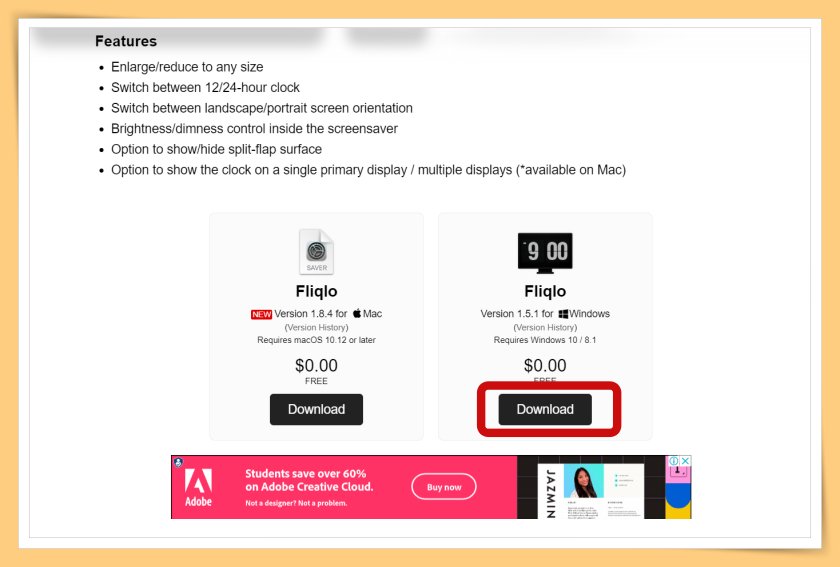The width and height of the screenshot is (840, 567).
Task: Click the red NEW badge
Action: 261,315
